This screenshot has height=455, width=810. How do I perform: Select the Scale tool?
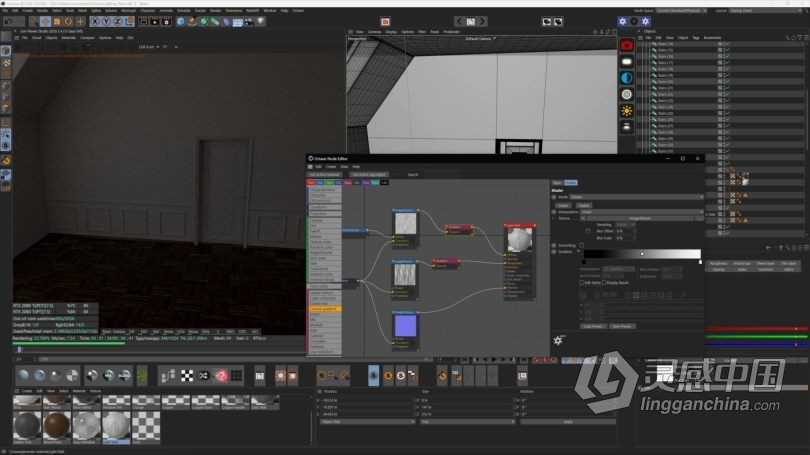[57, 22]
